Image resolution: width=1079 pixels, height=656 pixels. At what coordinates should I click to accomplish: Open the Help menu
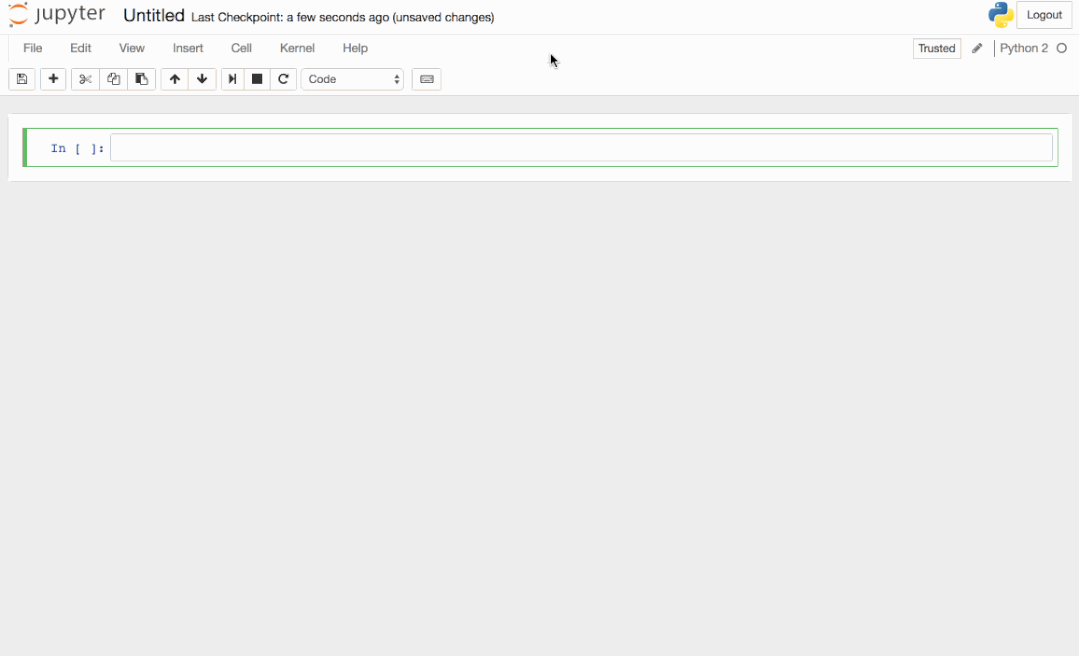[355, 48]
